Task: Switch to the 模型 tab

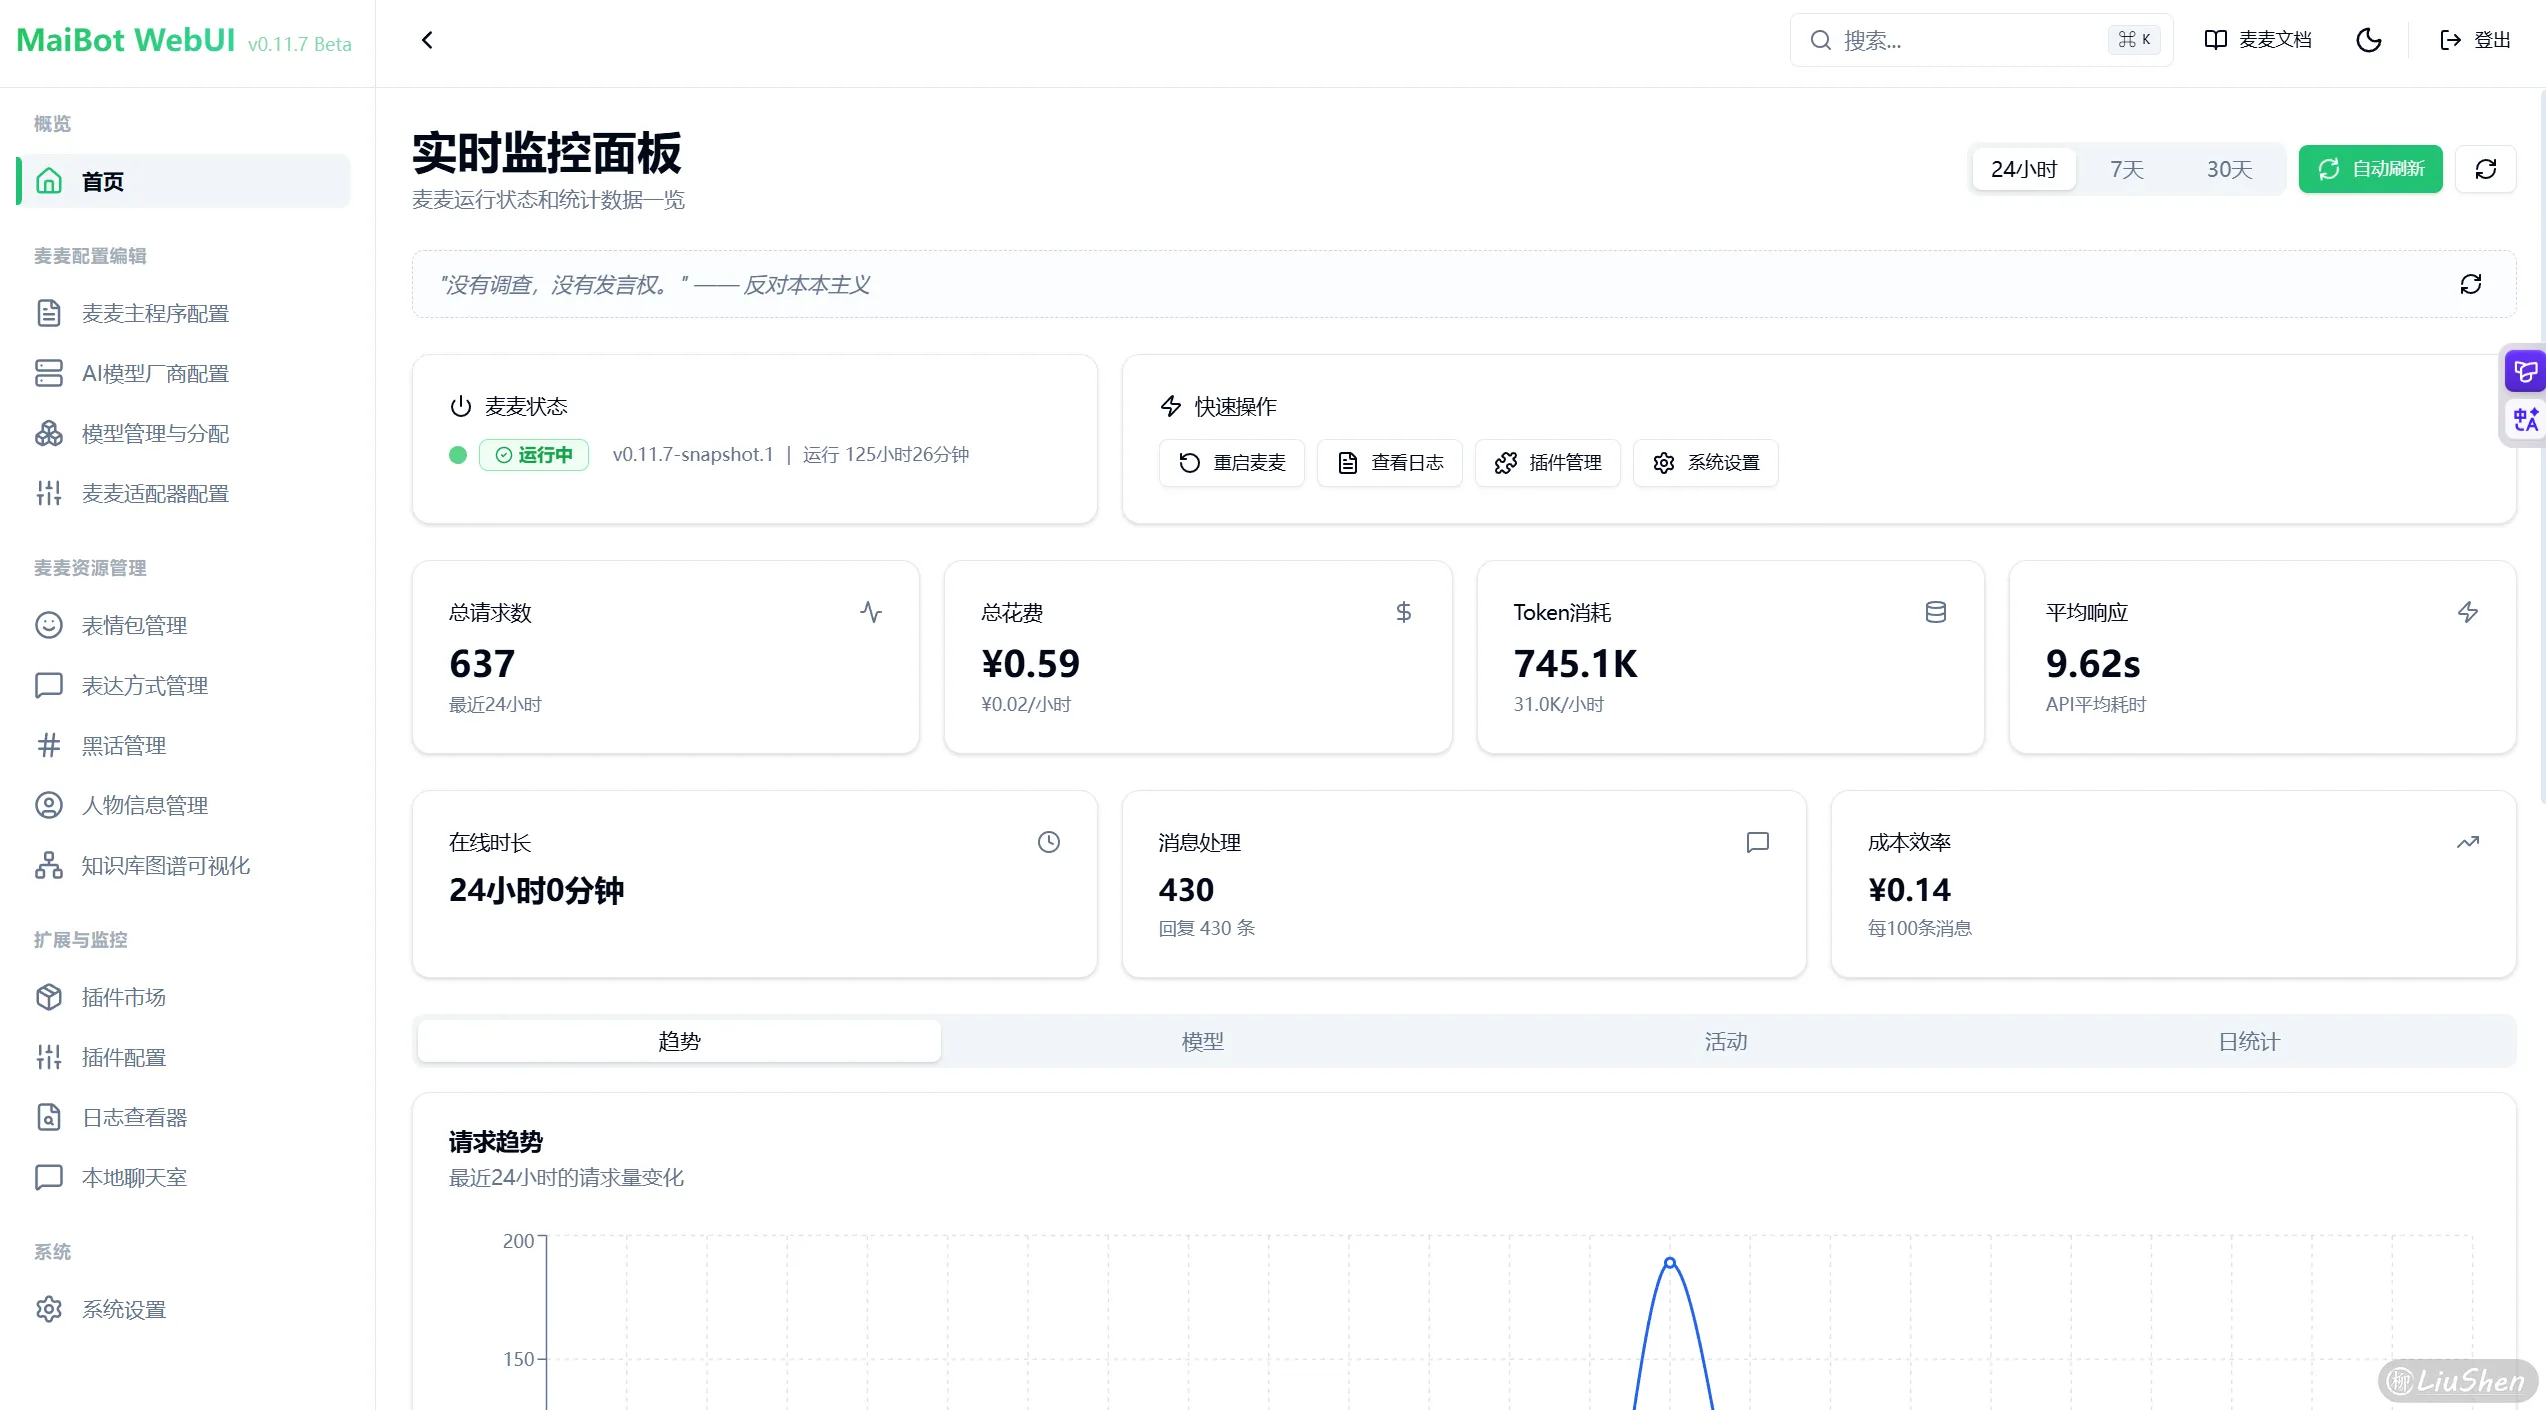Action: [1203, 1041]
